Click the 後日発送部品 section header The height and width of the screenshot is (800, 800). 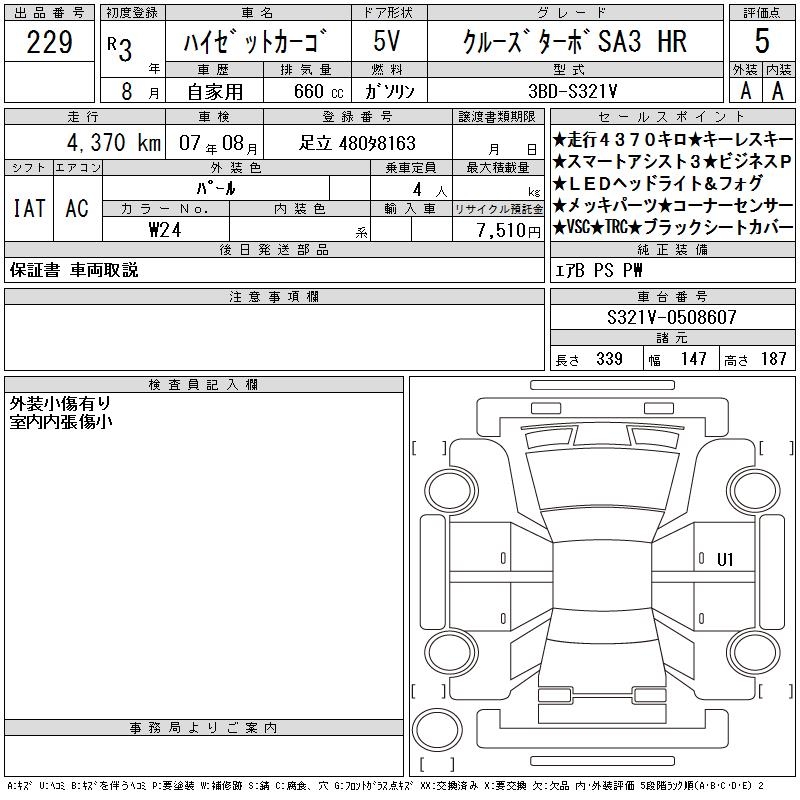click(x=274, y=249)
